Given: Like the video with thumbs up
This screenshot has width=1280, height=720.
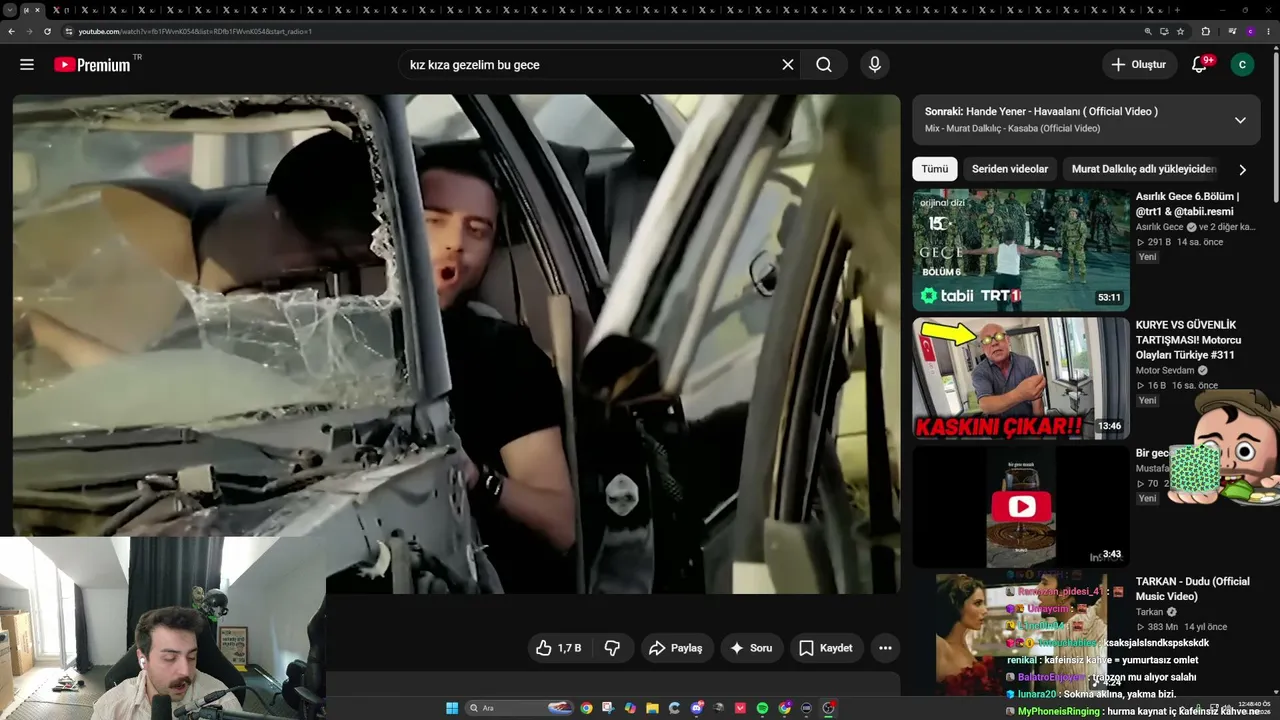Looking at the screenshot, I should tap(558, 648).
